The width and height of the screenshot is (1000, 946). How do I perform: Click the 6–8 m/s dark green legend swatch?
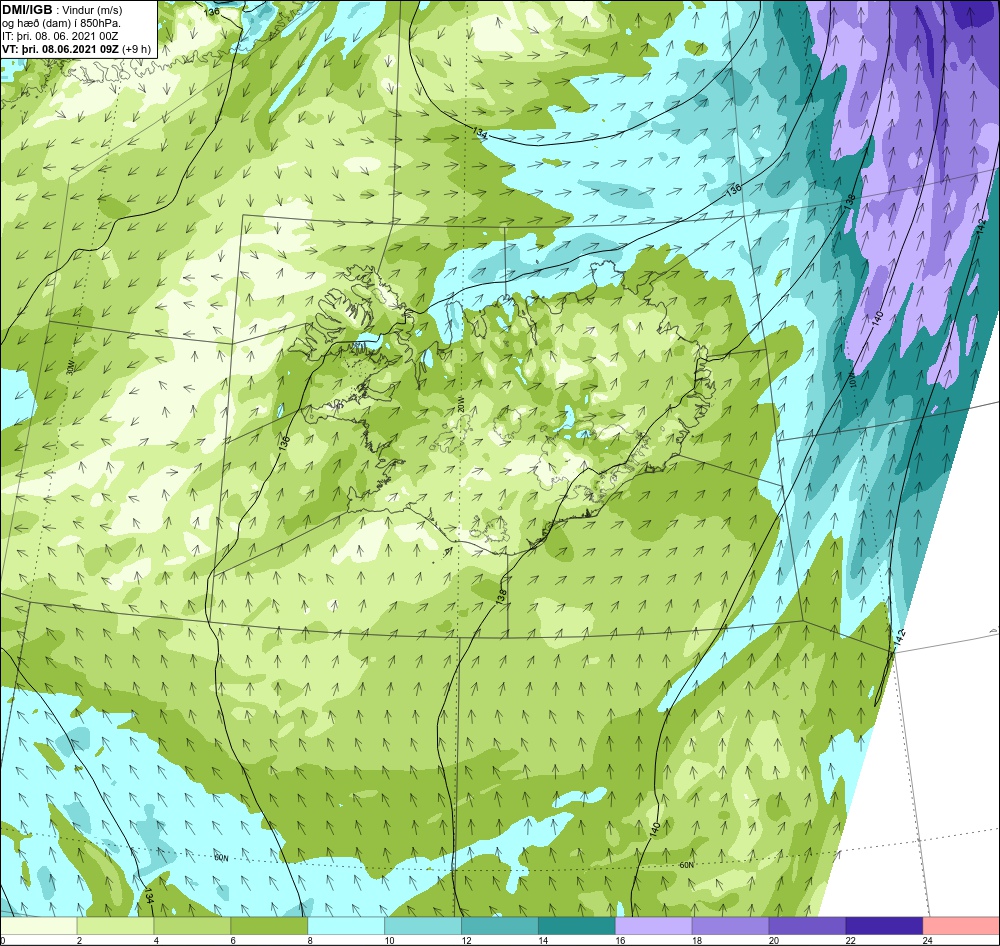pos(269,926)
